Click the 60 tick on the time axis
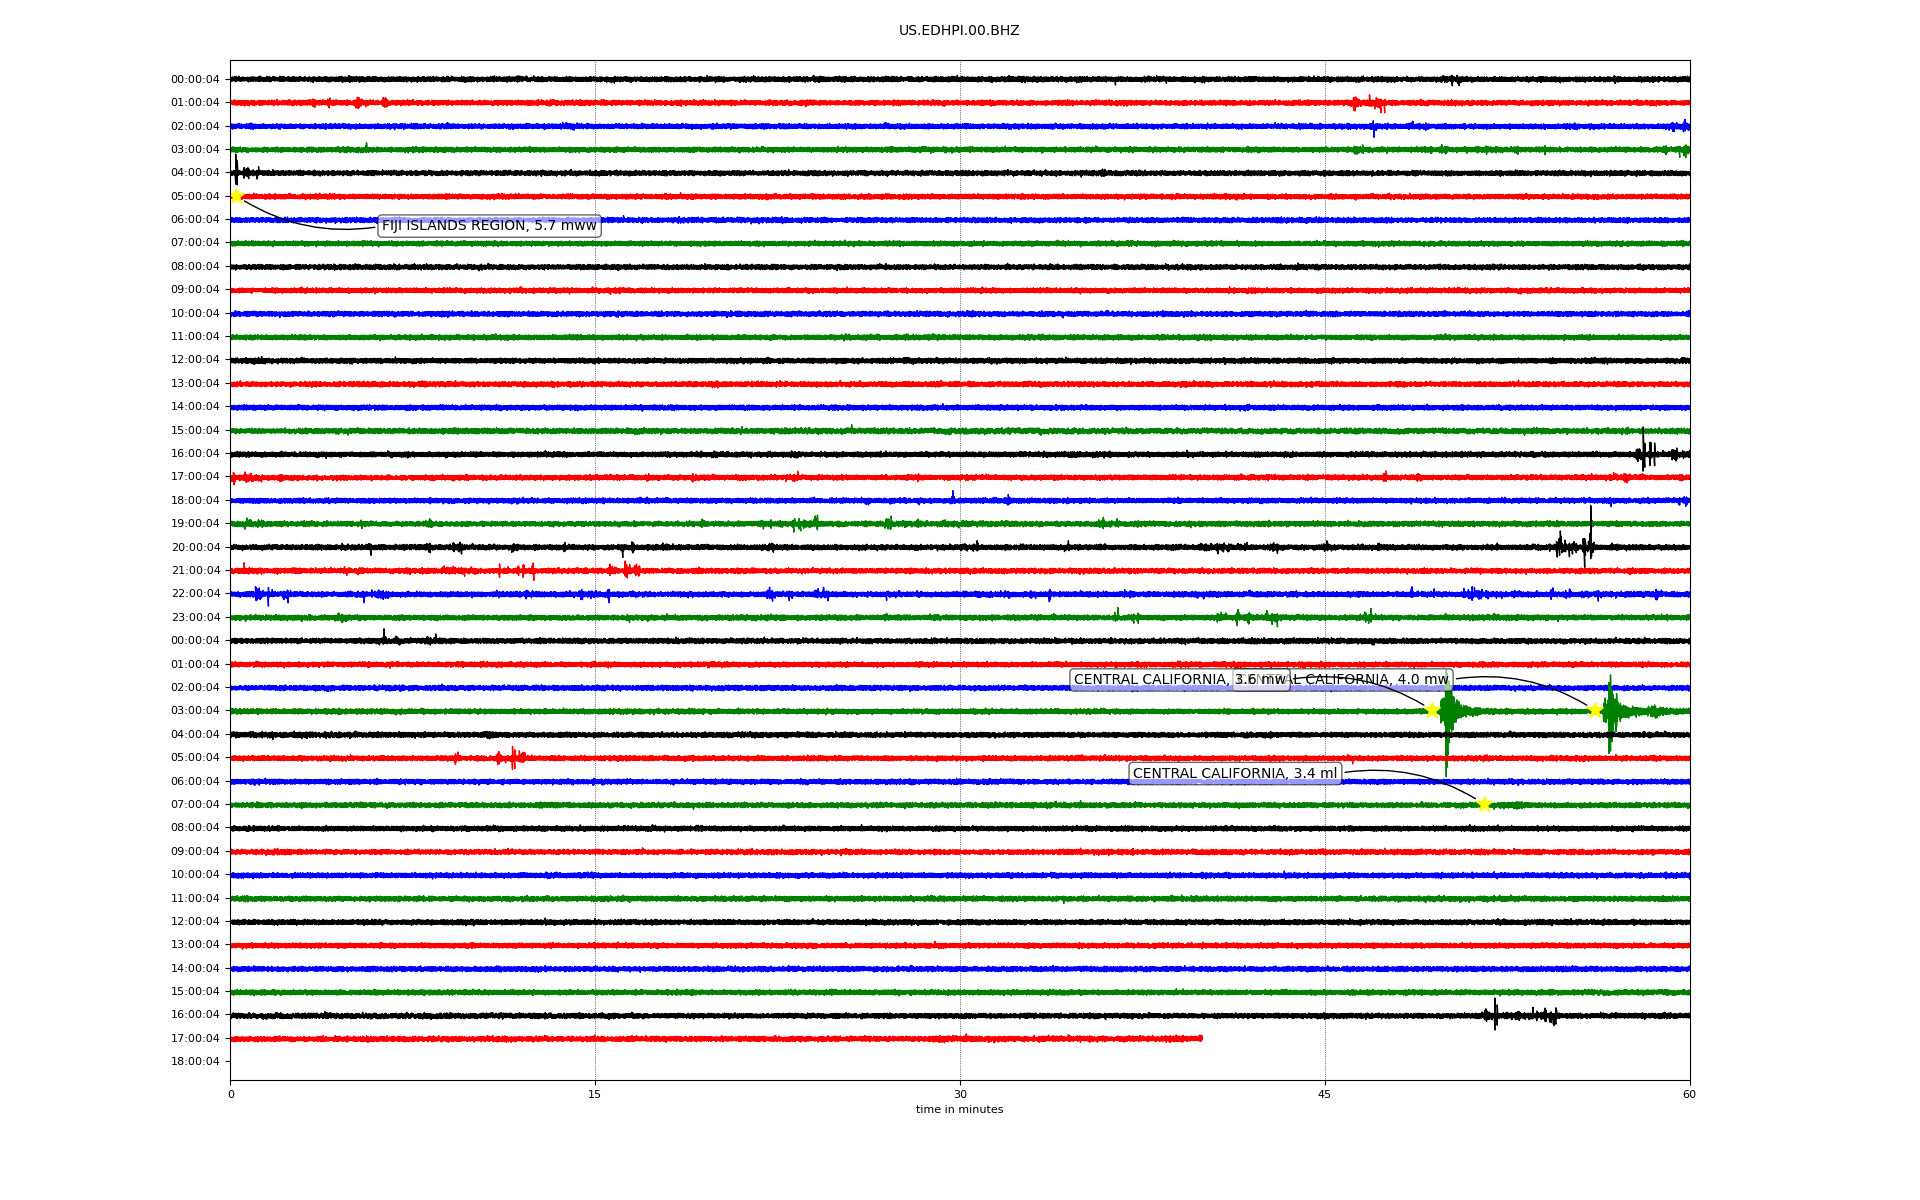 tap(1689, 1094)
